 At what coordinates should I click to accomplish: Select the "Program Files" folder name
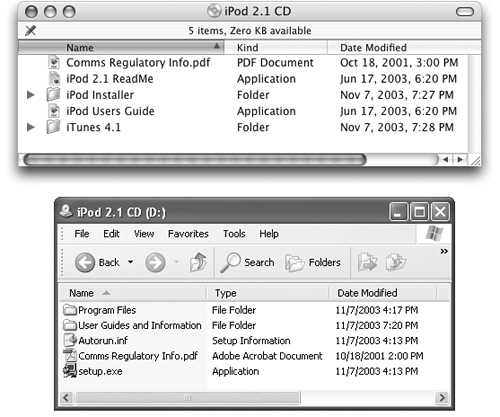(107, 310)
